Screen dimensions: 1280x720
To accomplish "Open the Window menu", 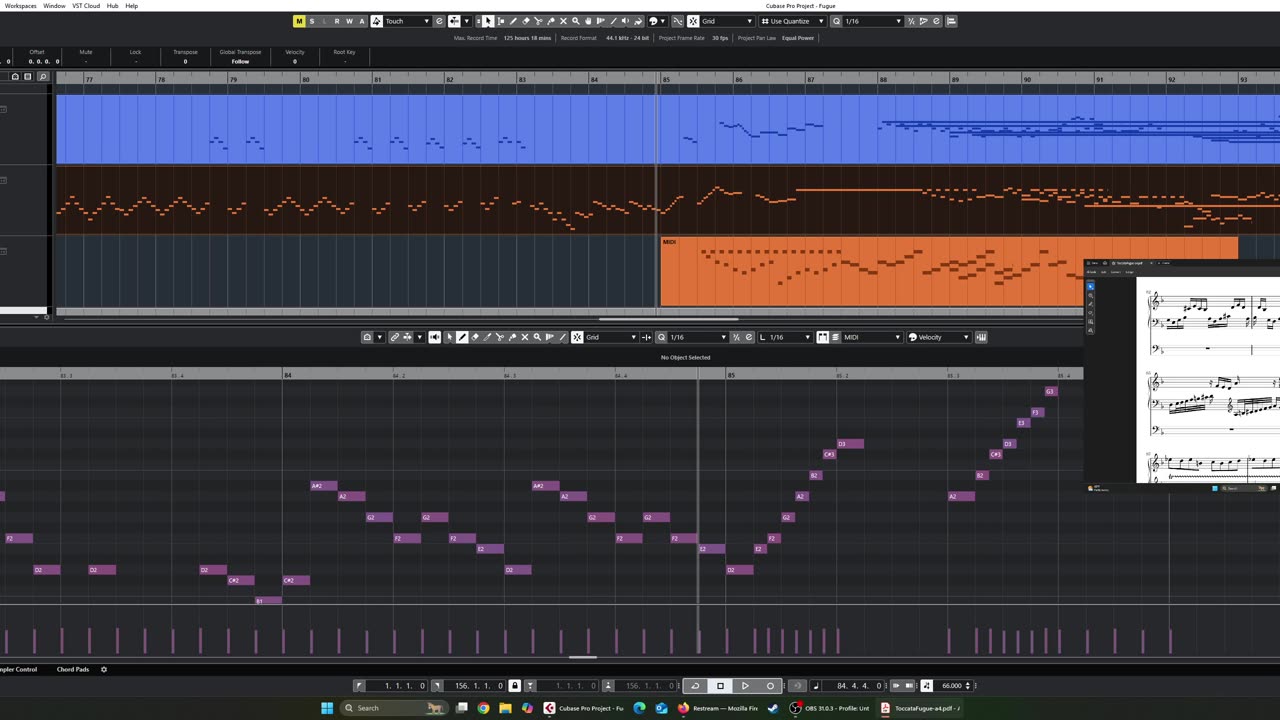I will tap(54, 6).
